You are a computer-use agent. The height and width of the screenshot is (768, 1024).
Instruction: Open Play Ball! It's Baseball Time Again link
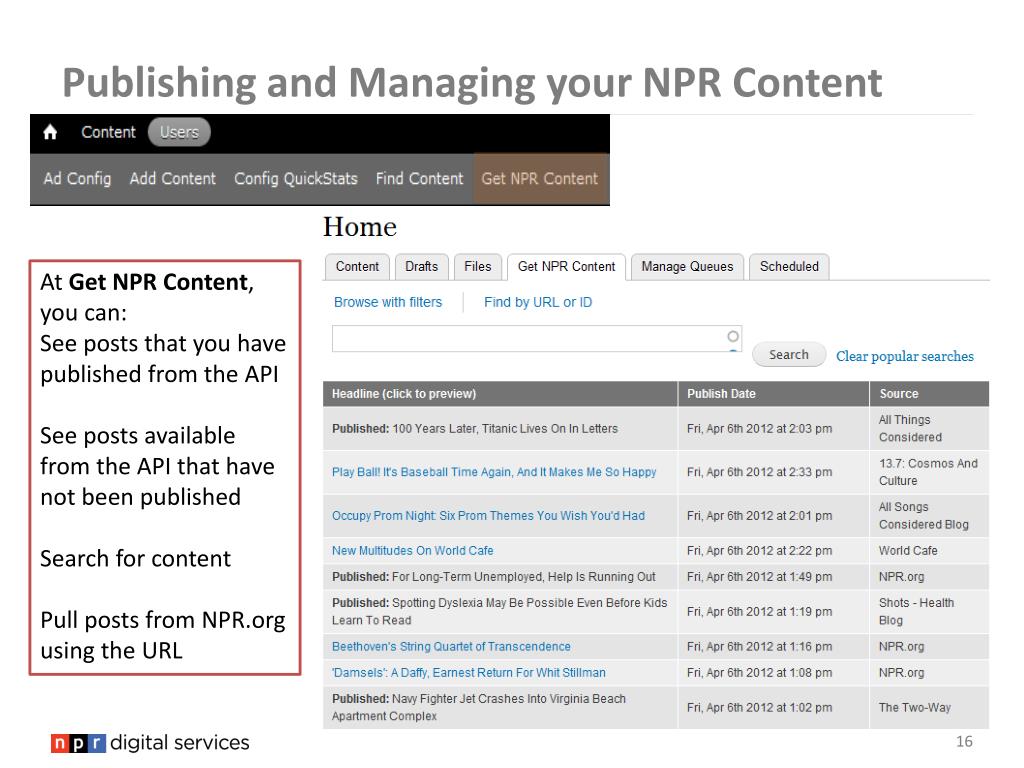pos(494,472)
